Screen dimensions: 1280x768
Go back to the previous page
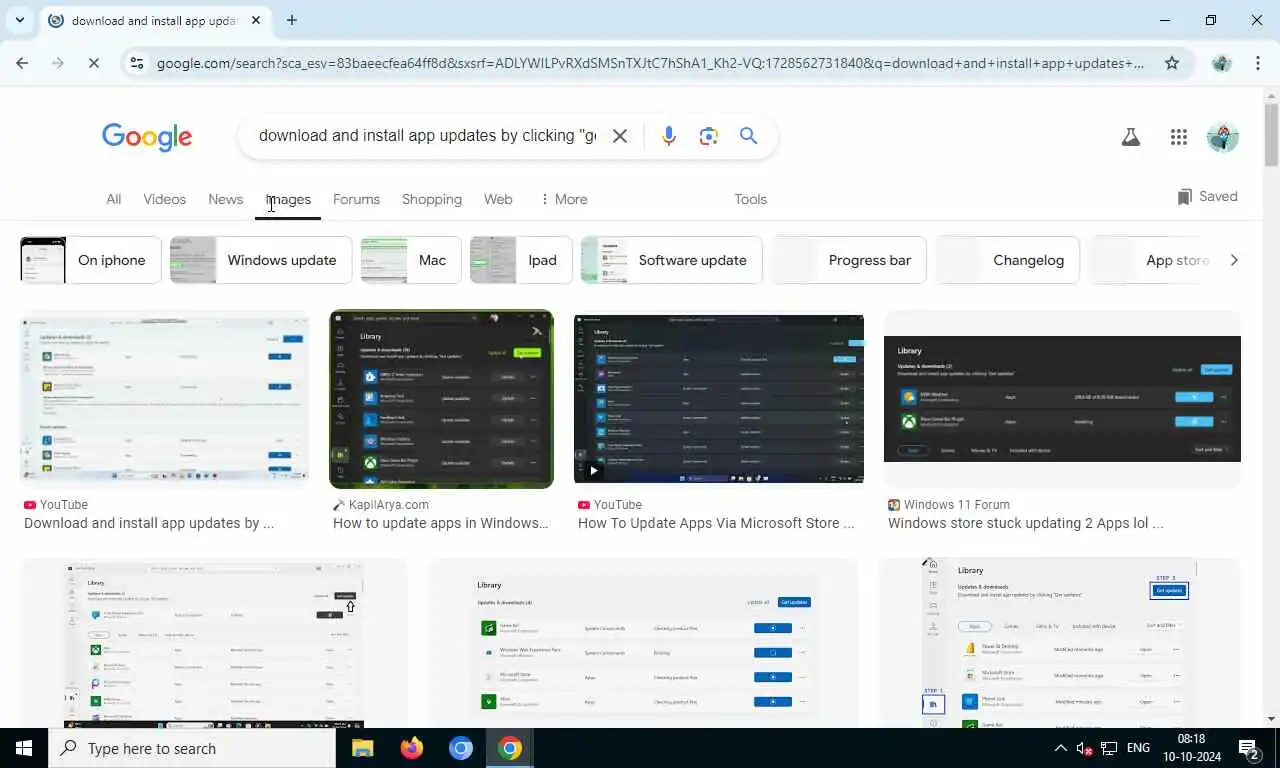[x=22, y=63]
